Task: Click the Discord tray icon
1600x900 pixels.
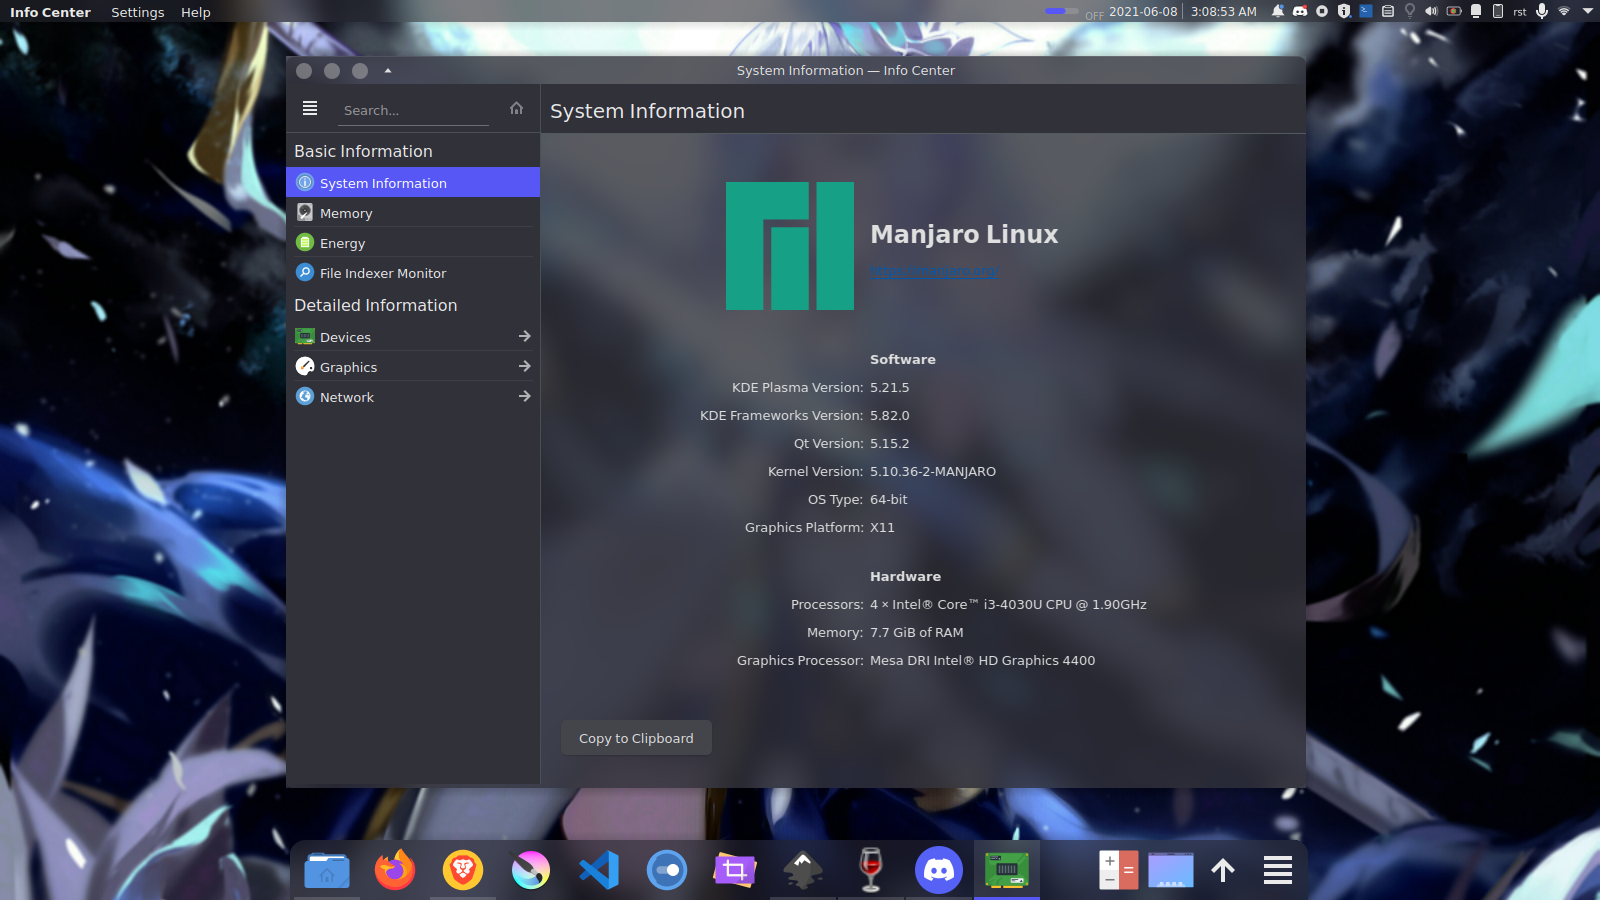Action: coord(1300,11)
